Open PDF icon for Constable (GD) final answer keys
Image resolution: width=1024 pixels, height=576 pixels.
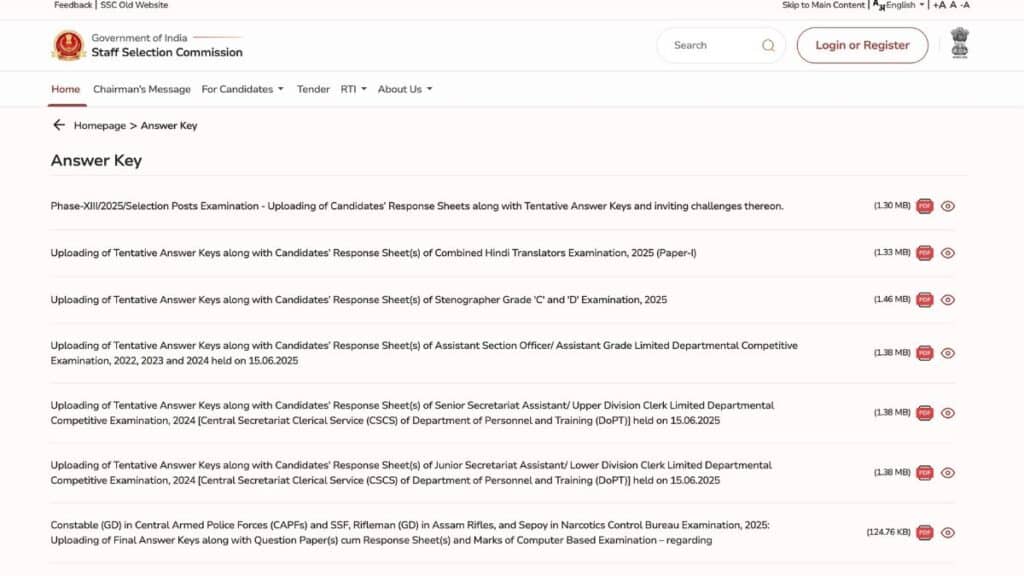click(x=925, y=533)
